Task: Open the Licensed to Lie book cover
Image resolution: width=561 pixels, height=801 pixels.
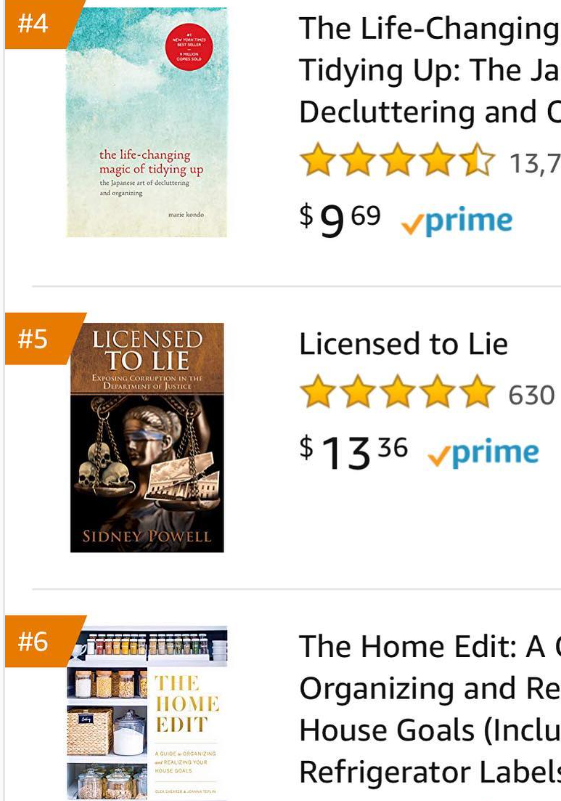Action: 147,437
